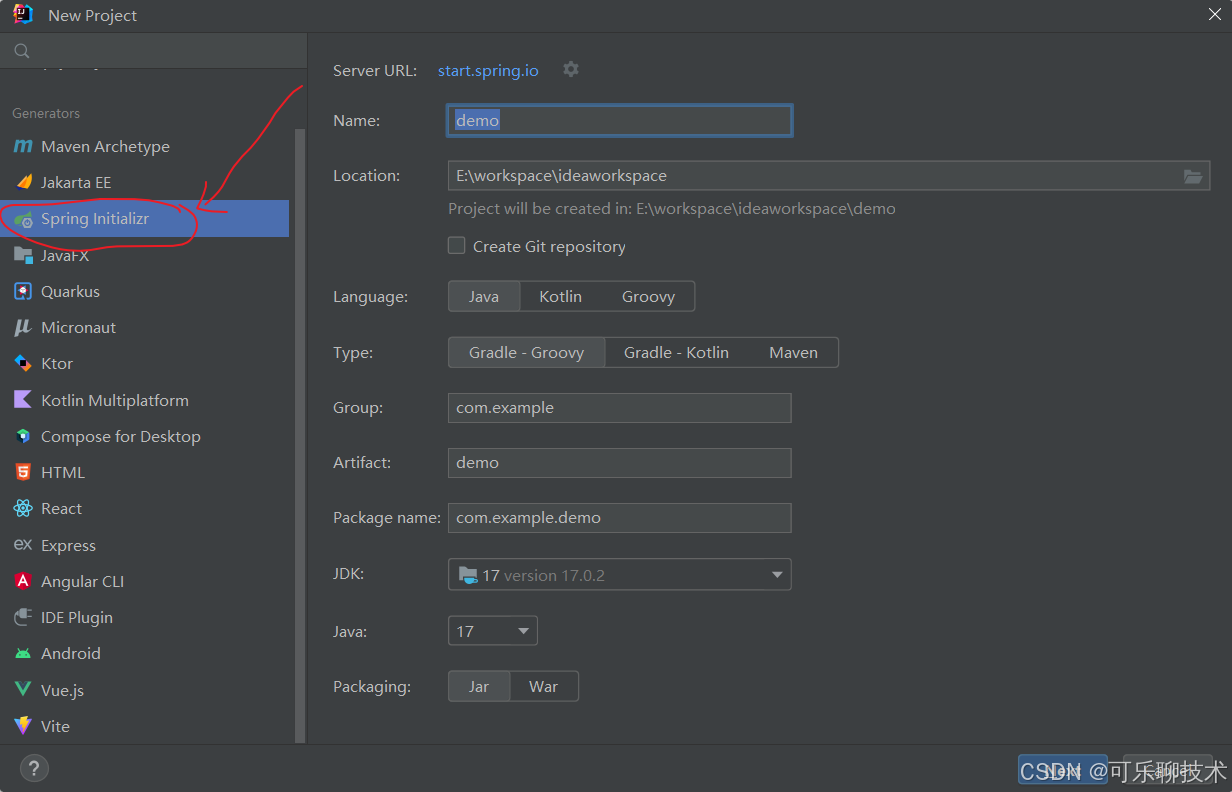Viewport: 1232px width, 792px height.
Task: Open help with the question mark button
Action: 34,768
